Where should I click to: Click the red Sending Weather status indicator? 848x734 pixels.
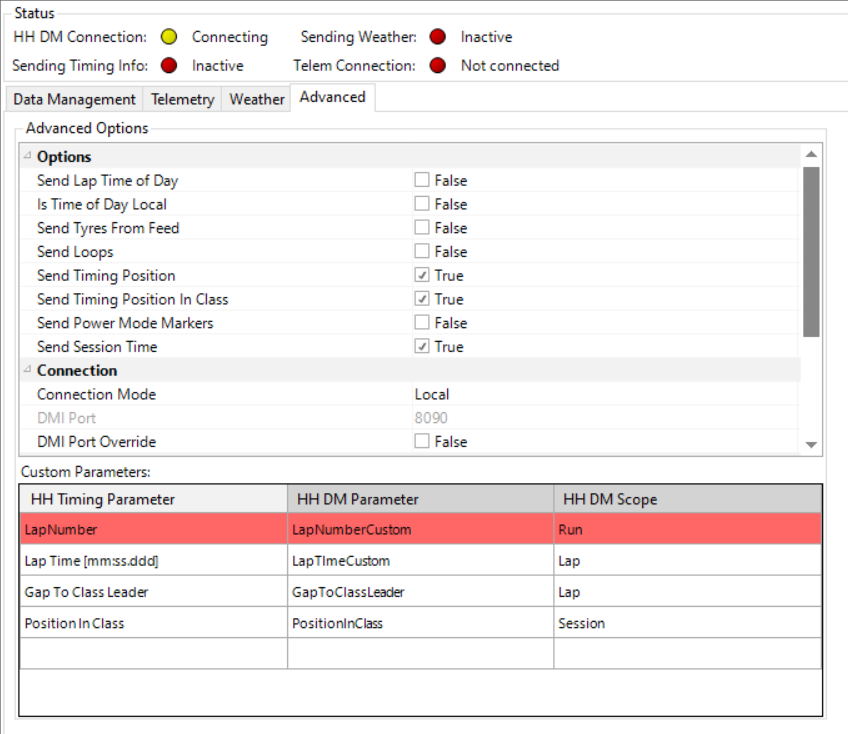pos(437,37)
